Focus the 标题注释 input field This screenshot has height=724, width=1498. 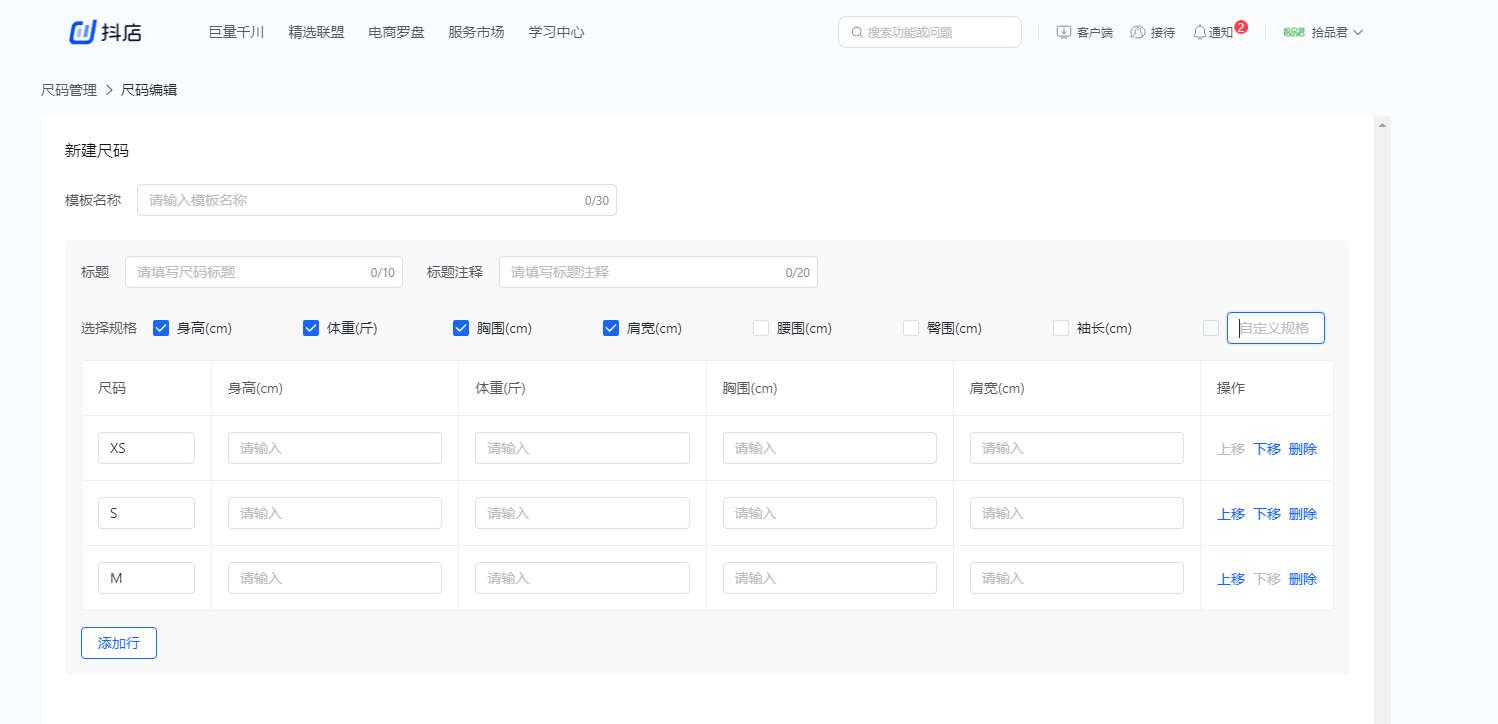pos(658,272)
